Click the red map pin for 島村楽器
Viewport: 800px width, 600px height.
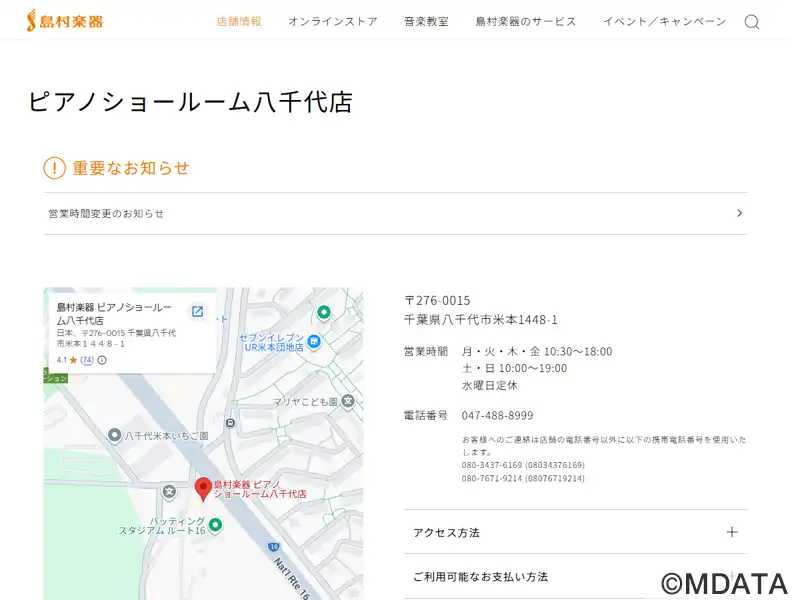(x=203, y=488)
